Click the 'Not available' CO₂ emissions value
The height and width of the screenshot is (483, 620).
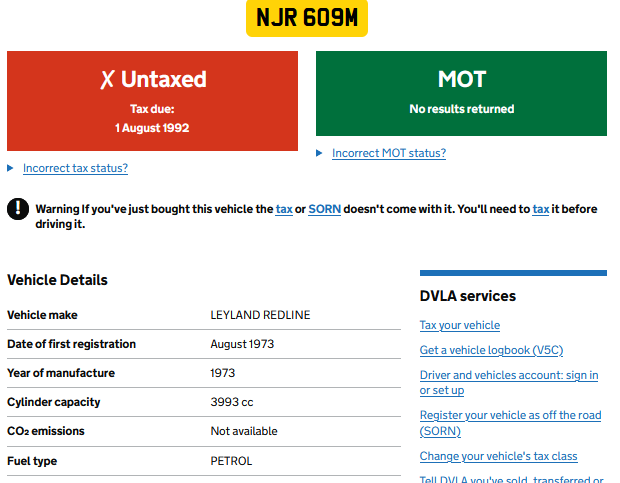(x=244, y=431)
